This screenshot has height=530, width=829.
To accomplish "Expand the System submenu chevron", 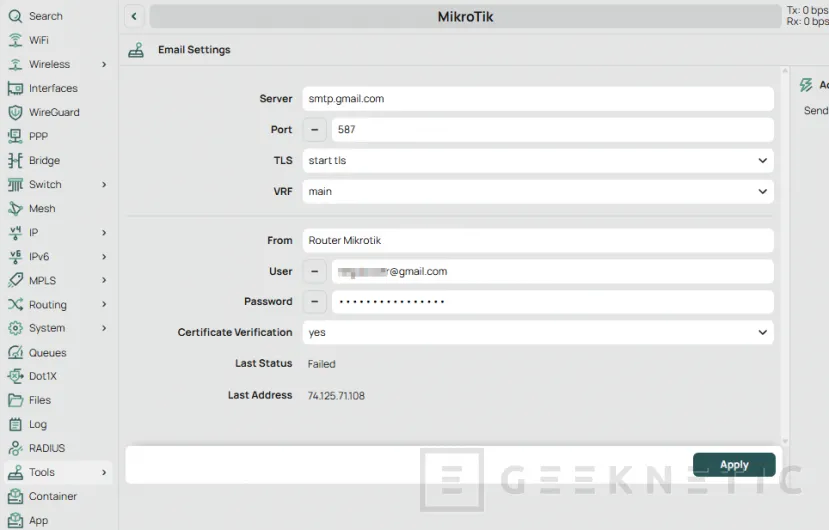I will pyautogui.click(x=104, y=328).
